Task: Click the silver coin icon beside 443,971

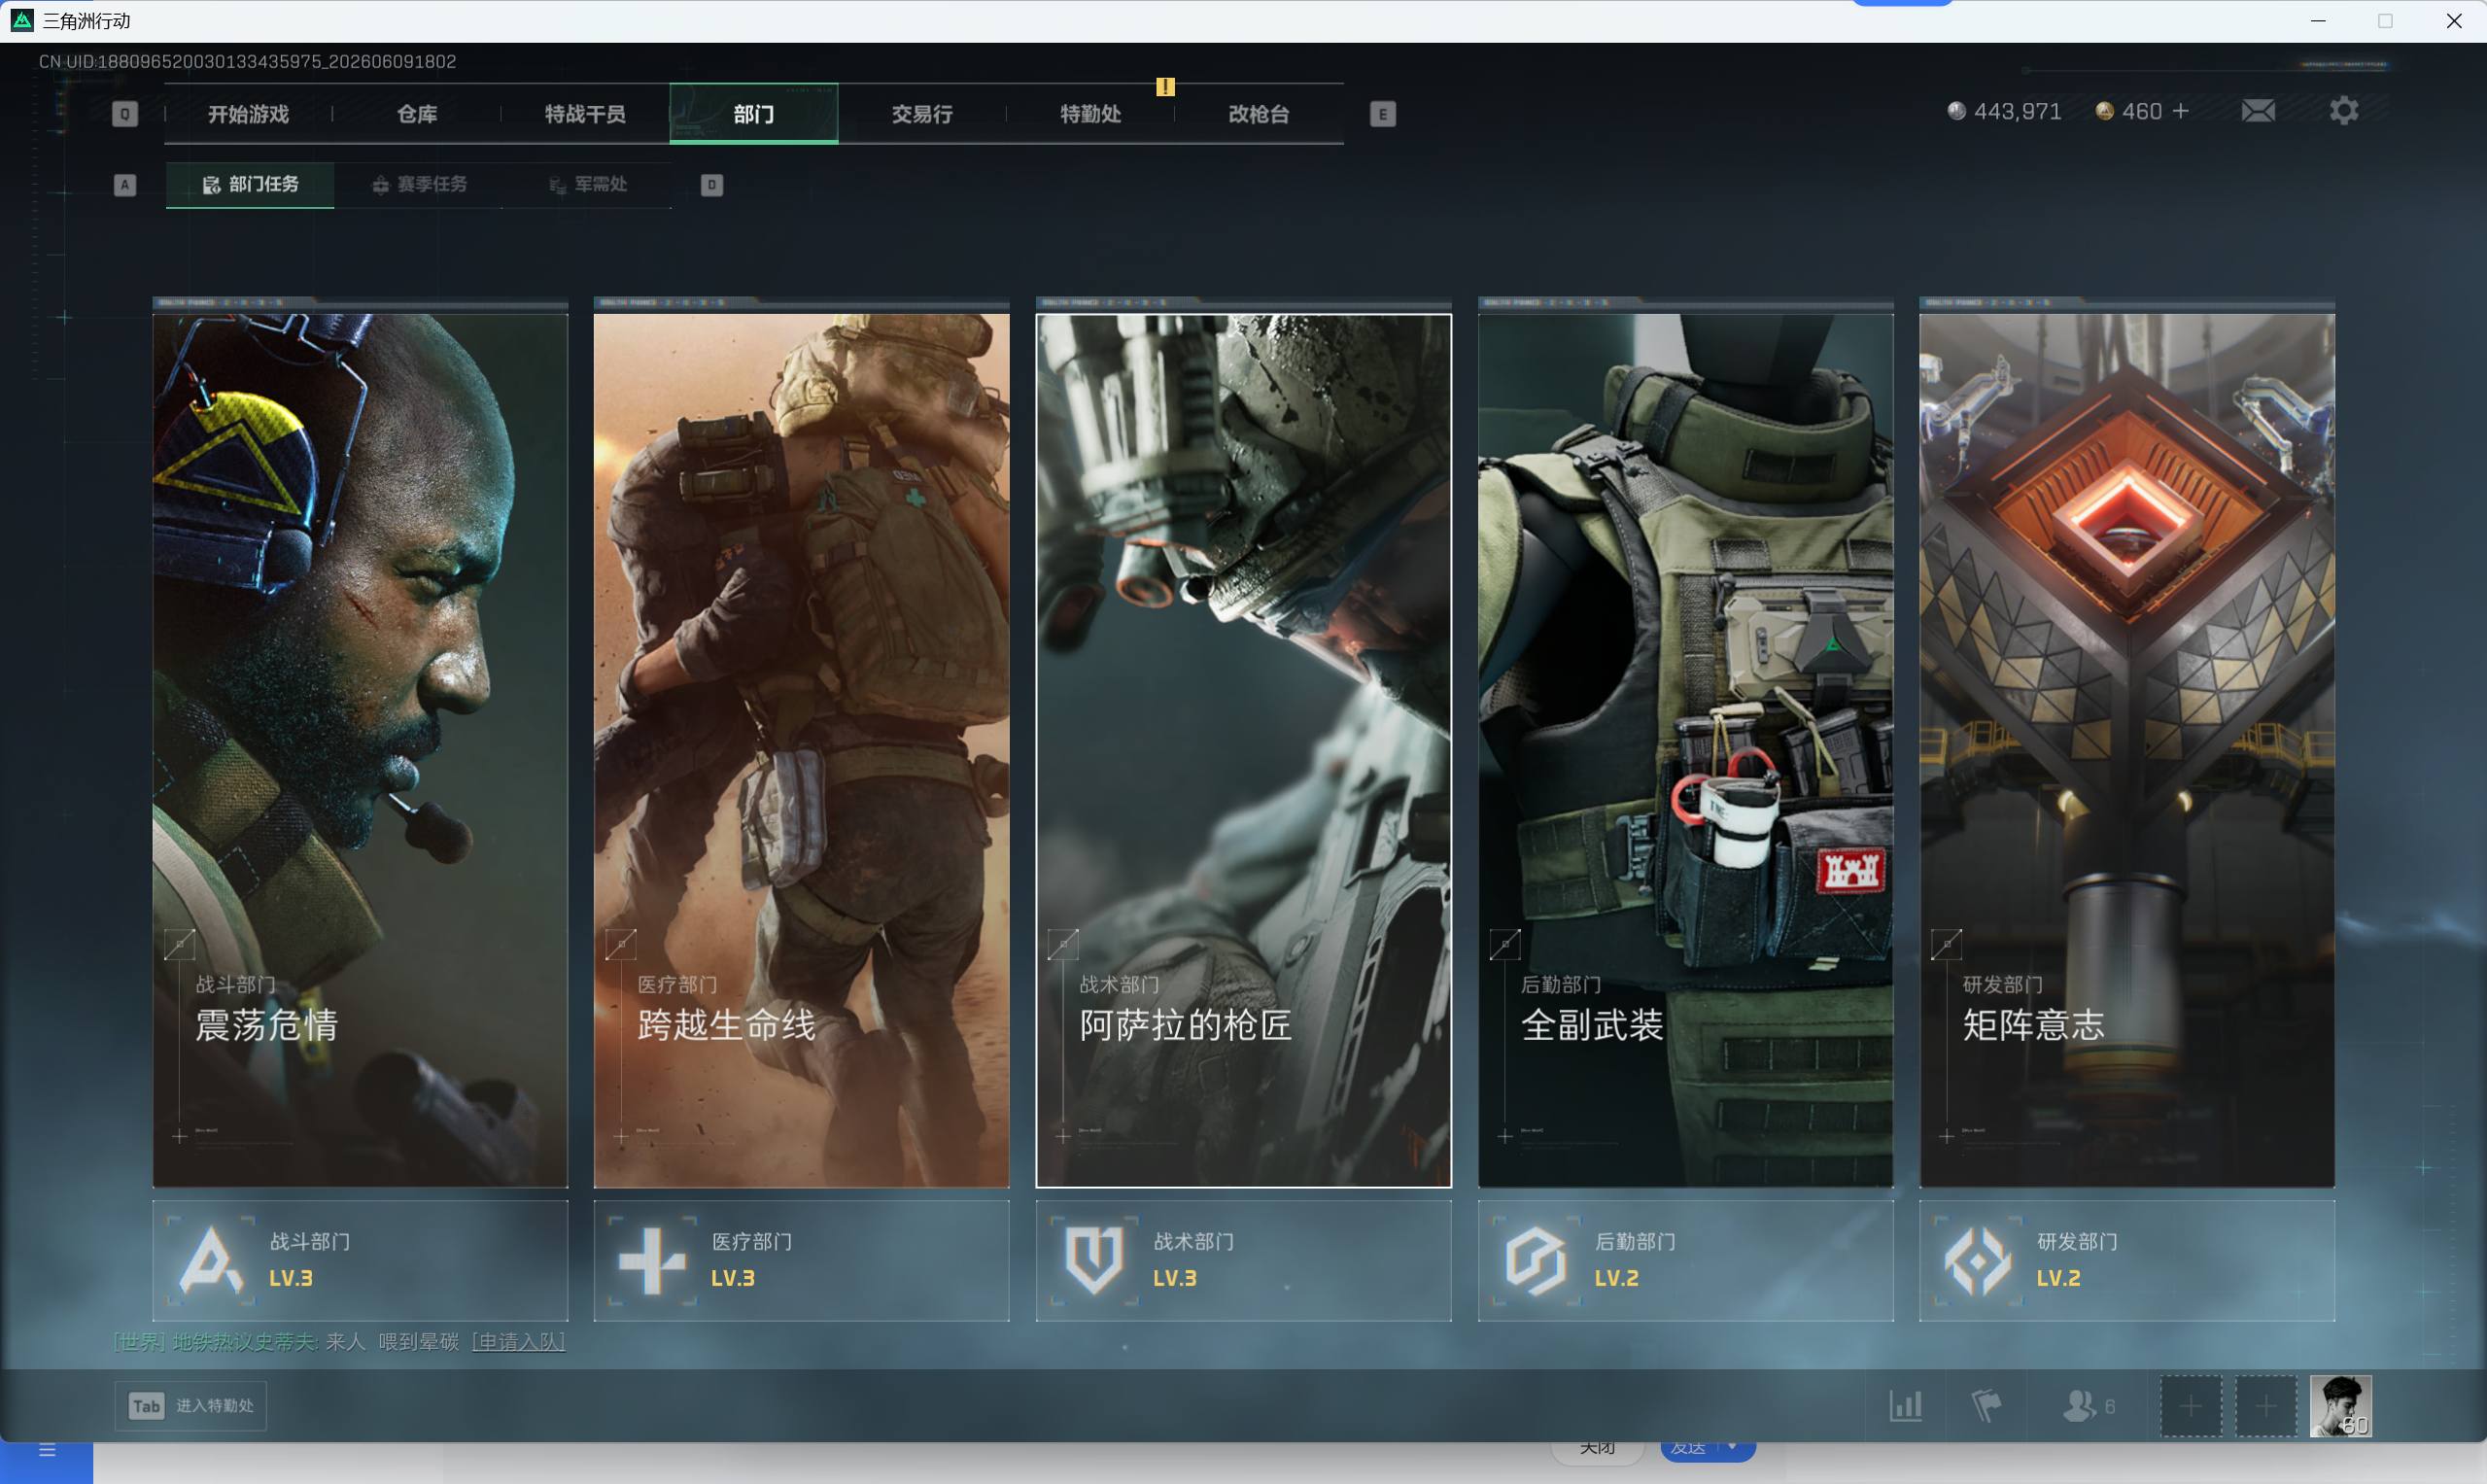Action: point(1957,111)
